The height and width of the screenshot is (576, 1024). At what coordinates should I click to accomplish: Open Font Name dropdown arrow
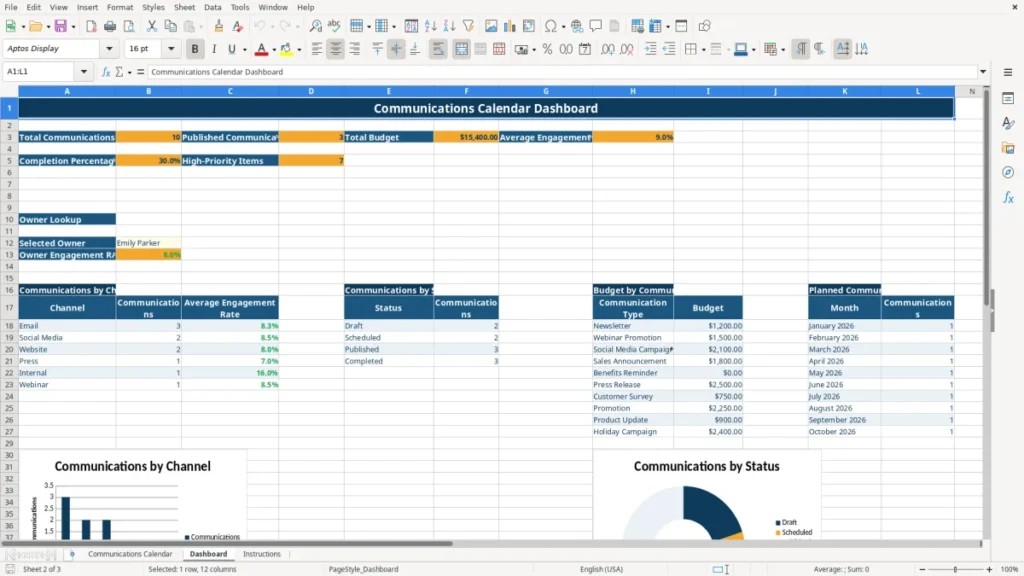109,49
